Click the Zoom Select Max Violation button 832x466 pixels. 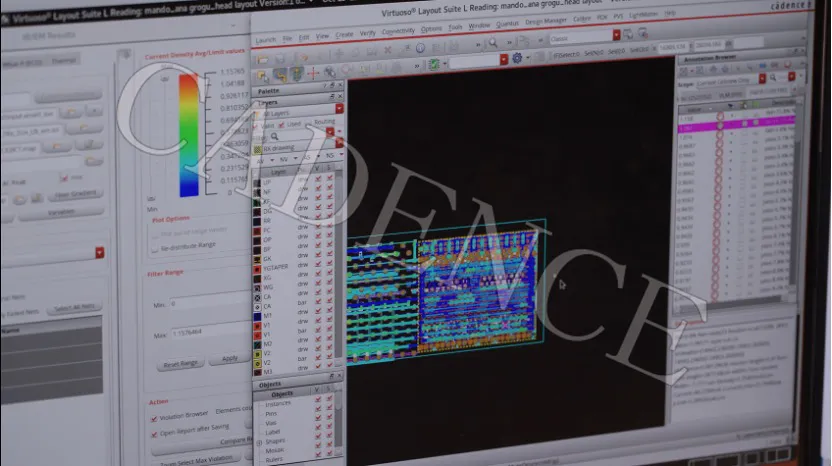(197, 460)
